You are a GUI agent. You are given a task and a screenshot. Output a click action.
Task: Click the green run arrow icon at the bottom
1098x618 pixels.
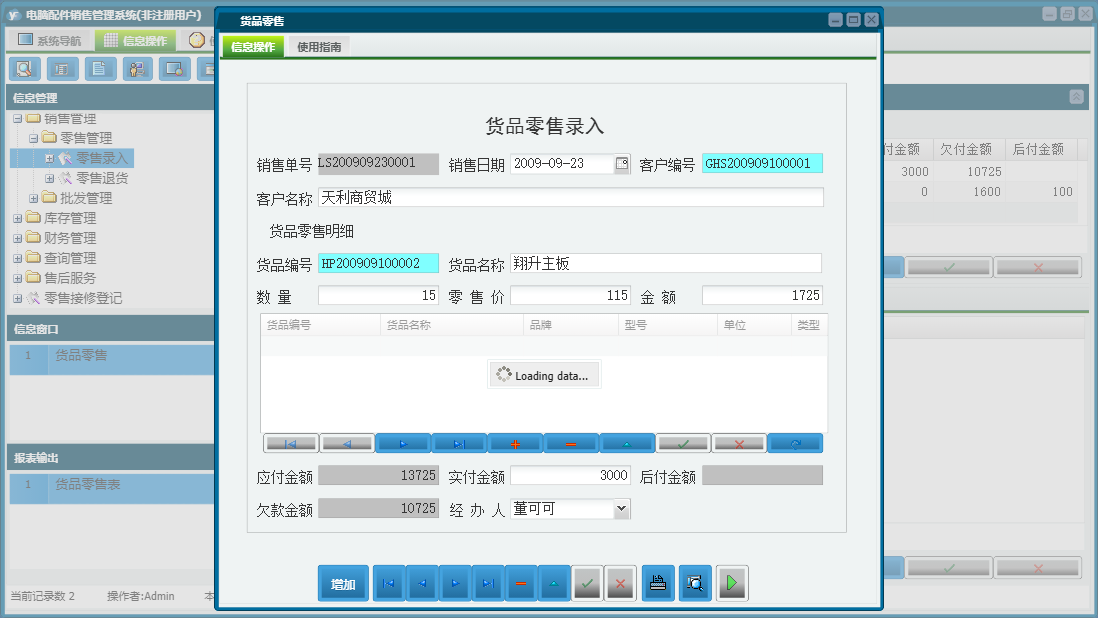coord(731,583)
